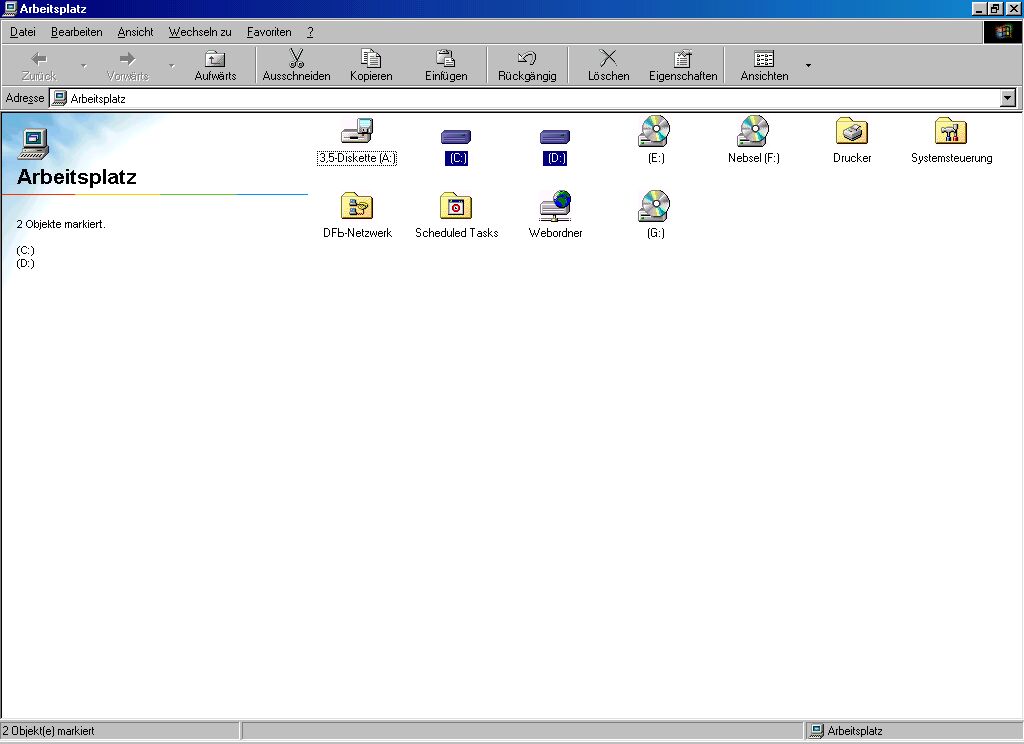
Task: Open Eigenschaften properties from toolbar
Action: tap(683, 65)
